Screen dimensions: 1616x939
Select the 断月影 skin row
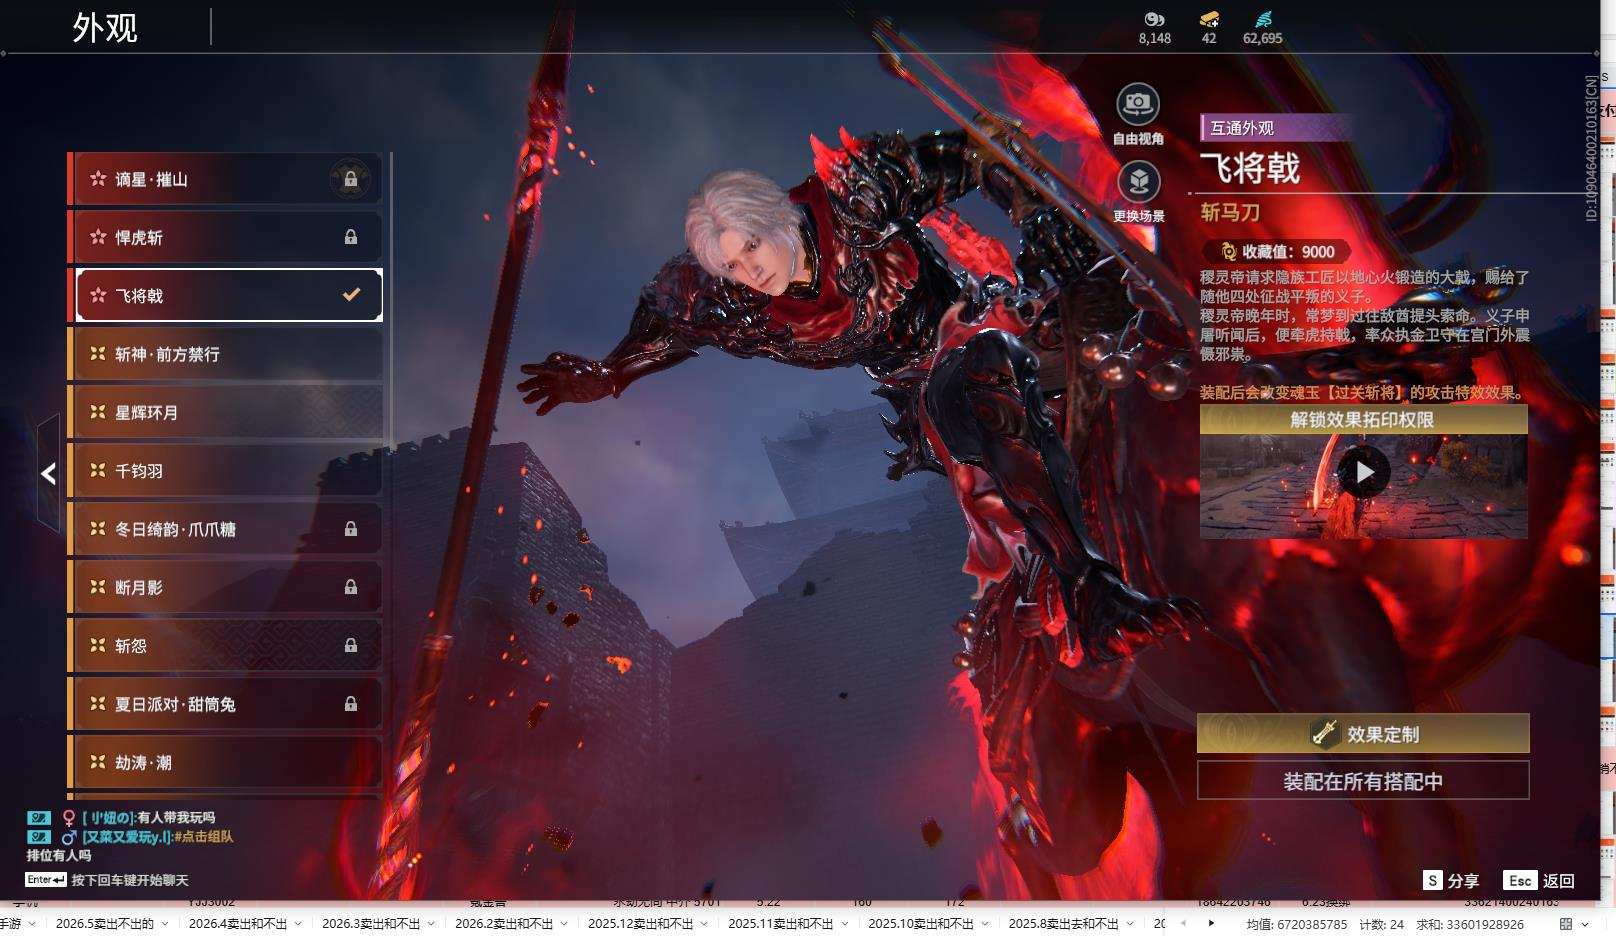click(x=226, y=587)
